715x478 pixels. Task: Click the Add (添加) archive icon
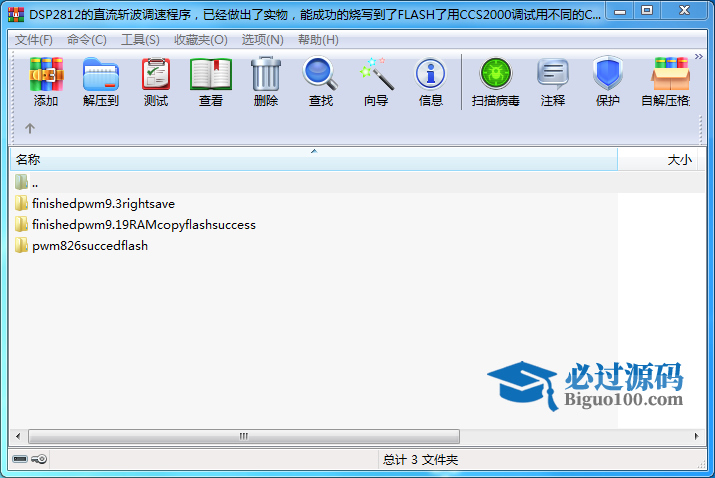tap(46, 81)
